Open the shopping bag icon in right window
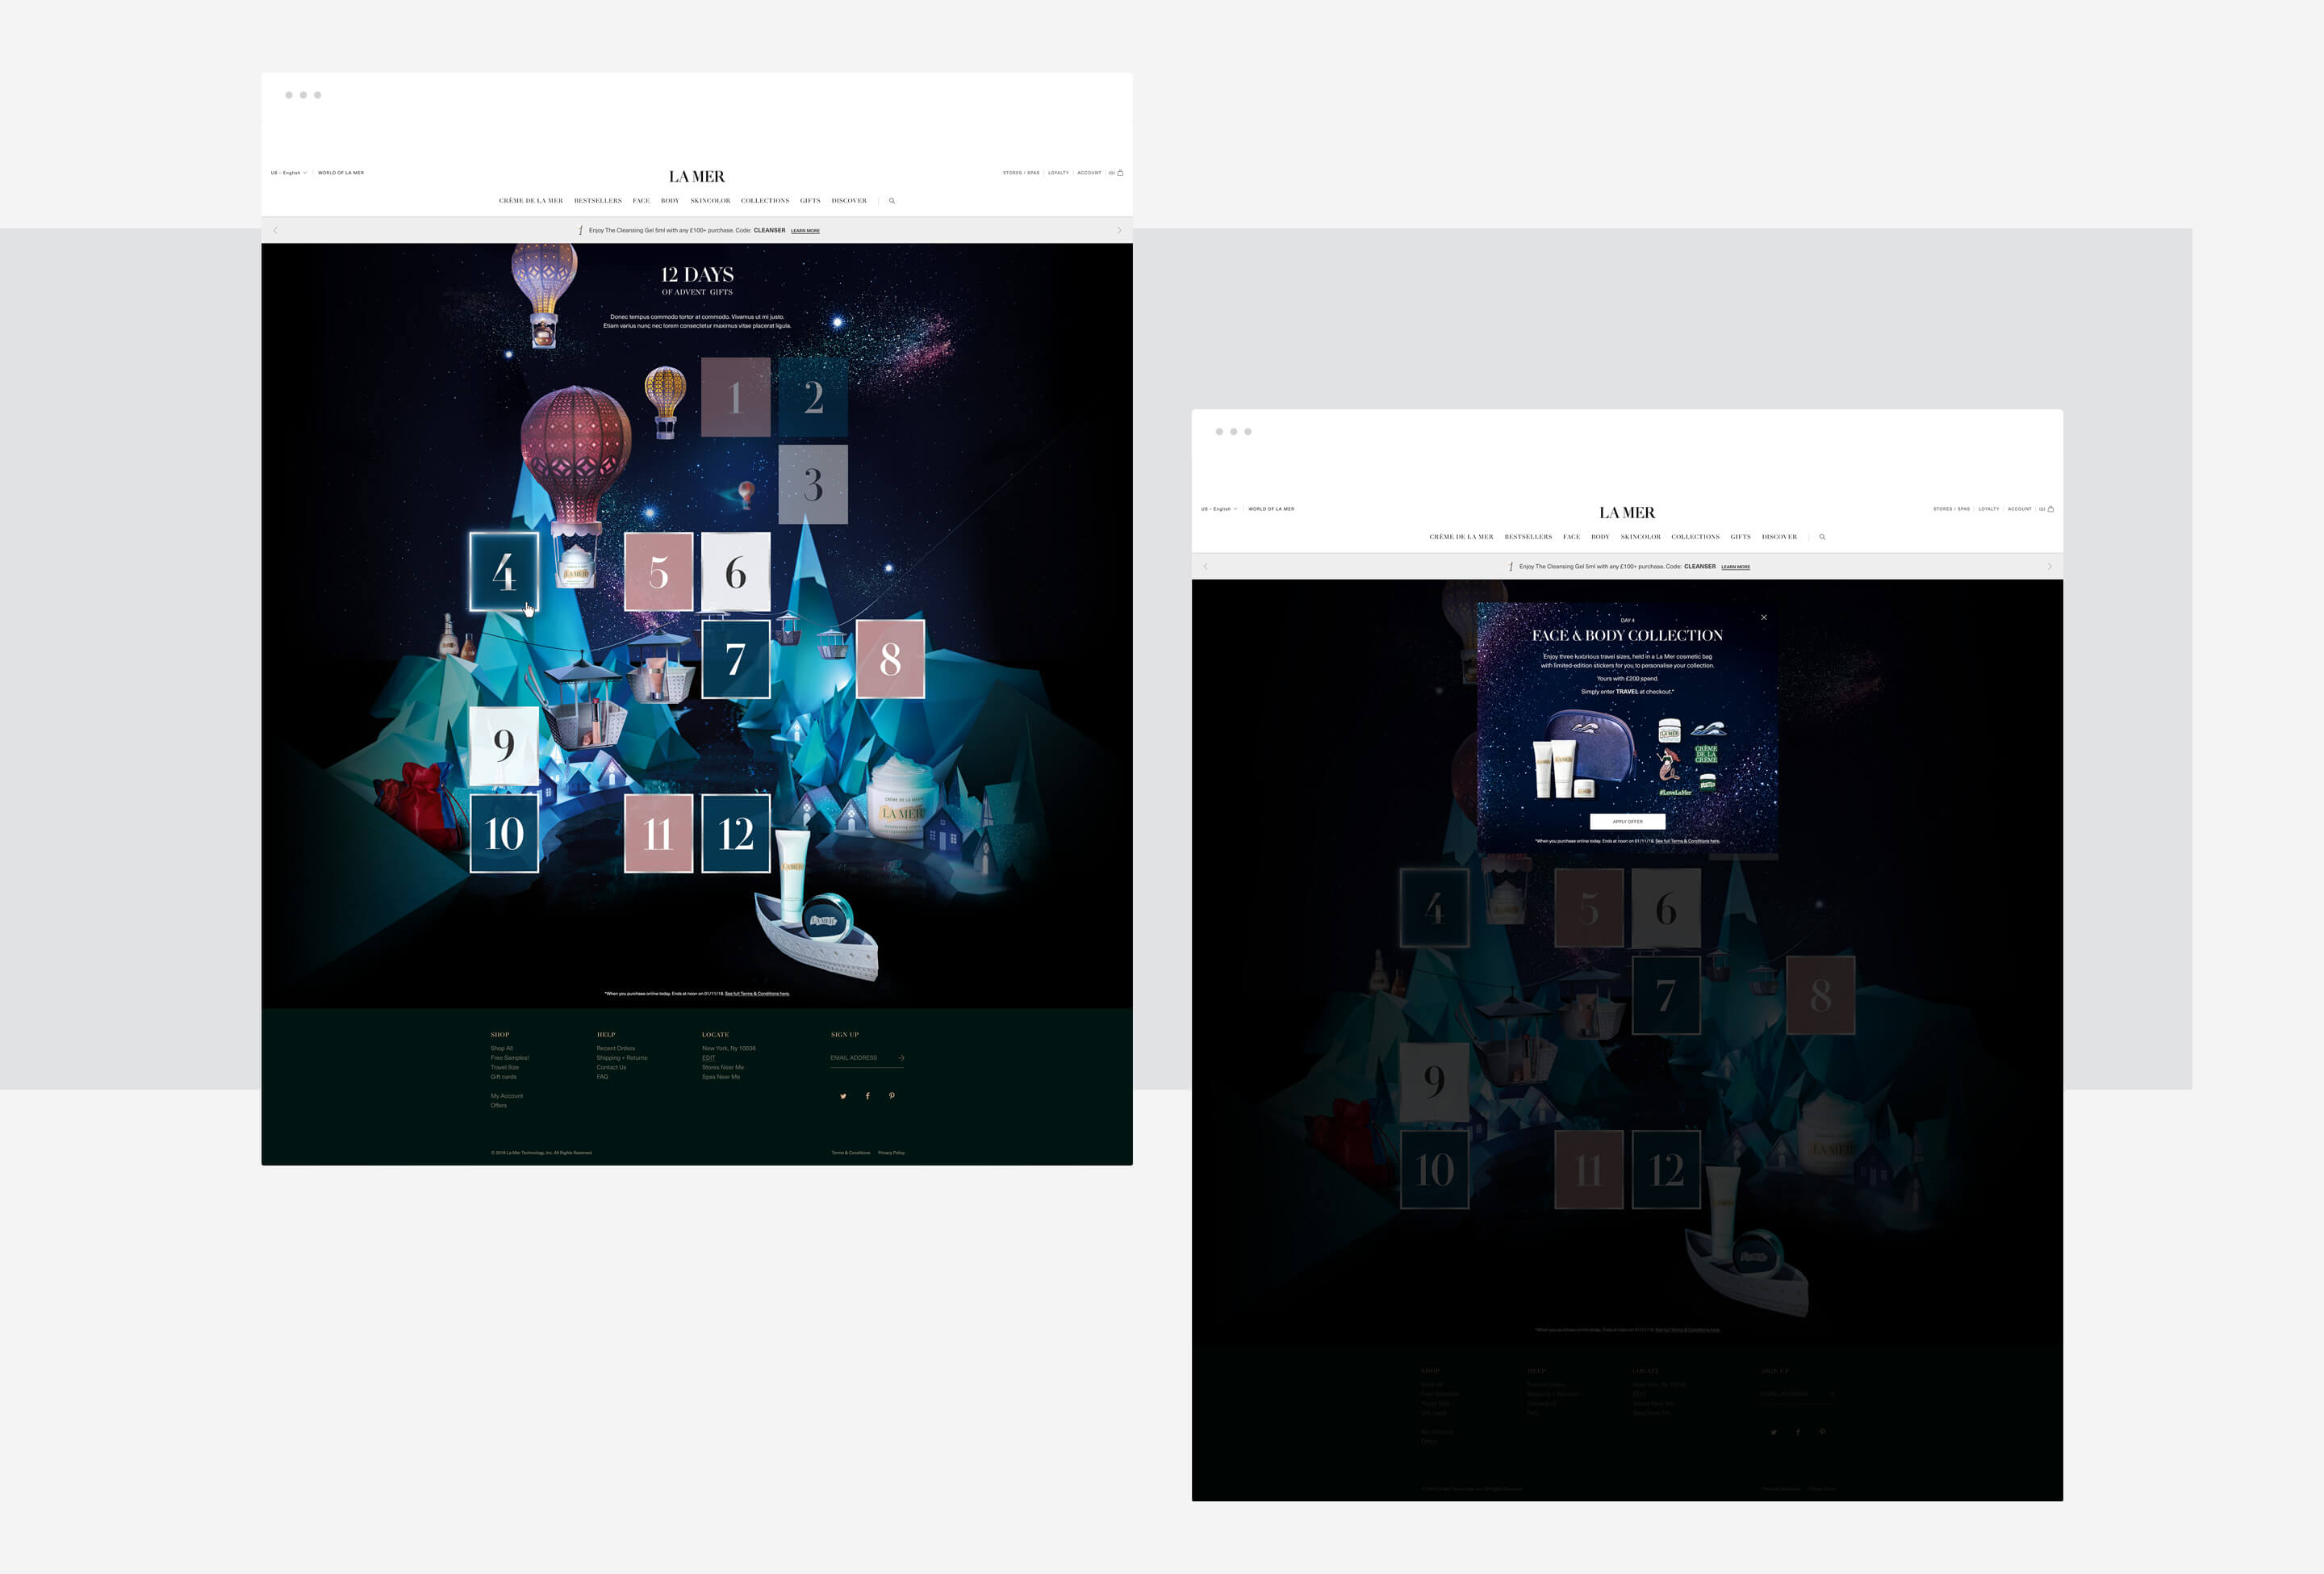 tap(2050, 509)
